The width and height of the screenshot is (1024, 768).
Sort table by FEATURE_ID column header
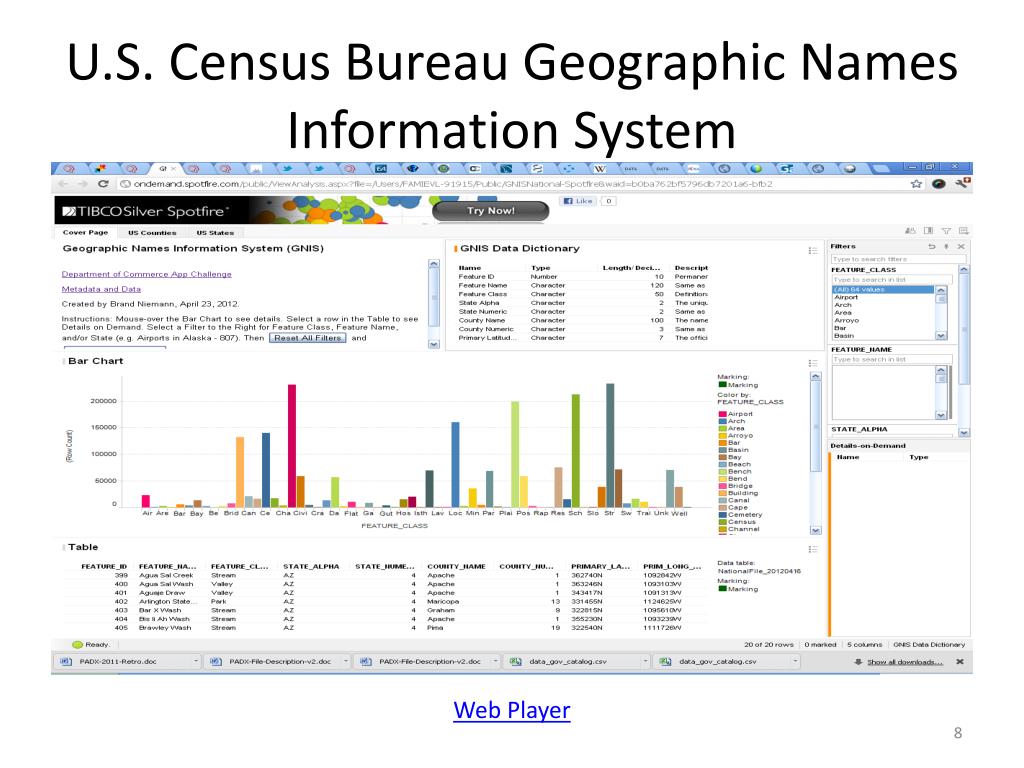coord(104,567)
